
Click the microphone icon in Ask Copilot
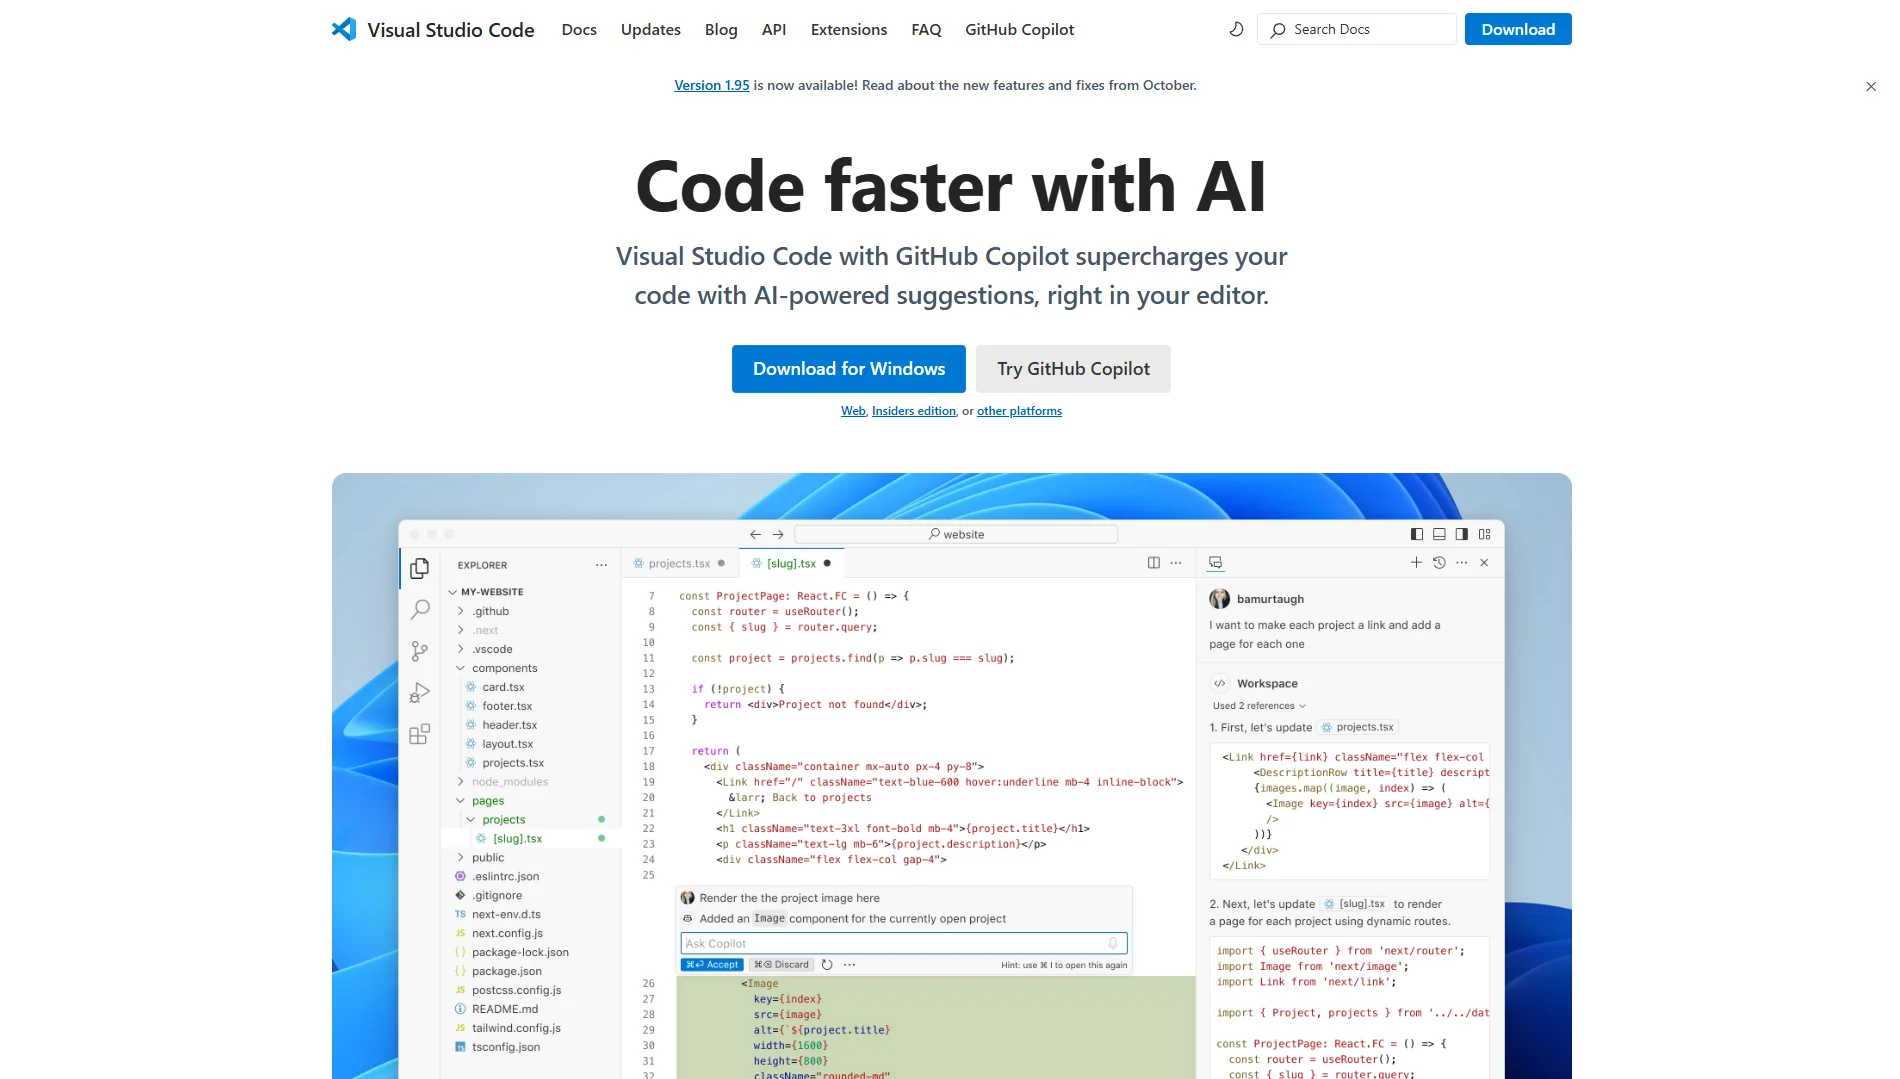[x=1113, y=943]
